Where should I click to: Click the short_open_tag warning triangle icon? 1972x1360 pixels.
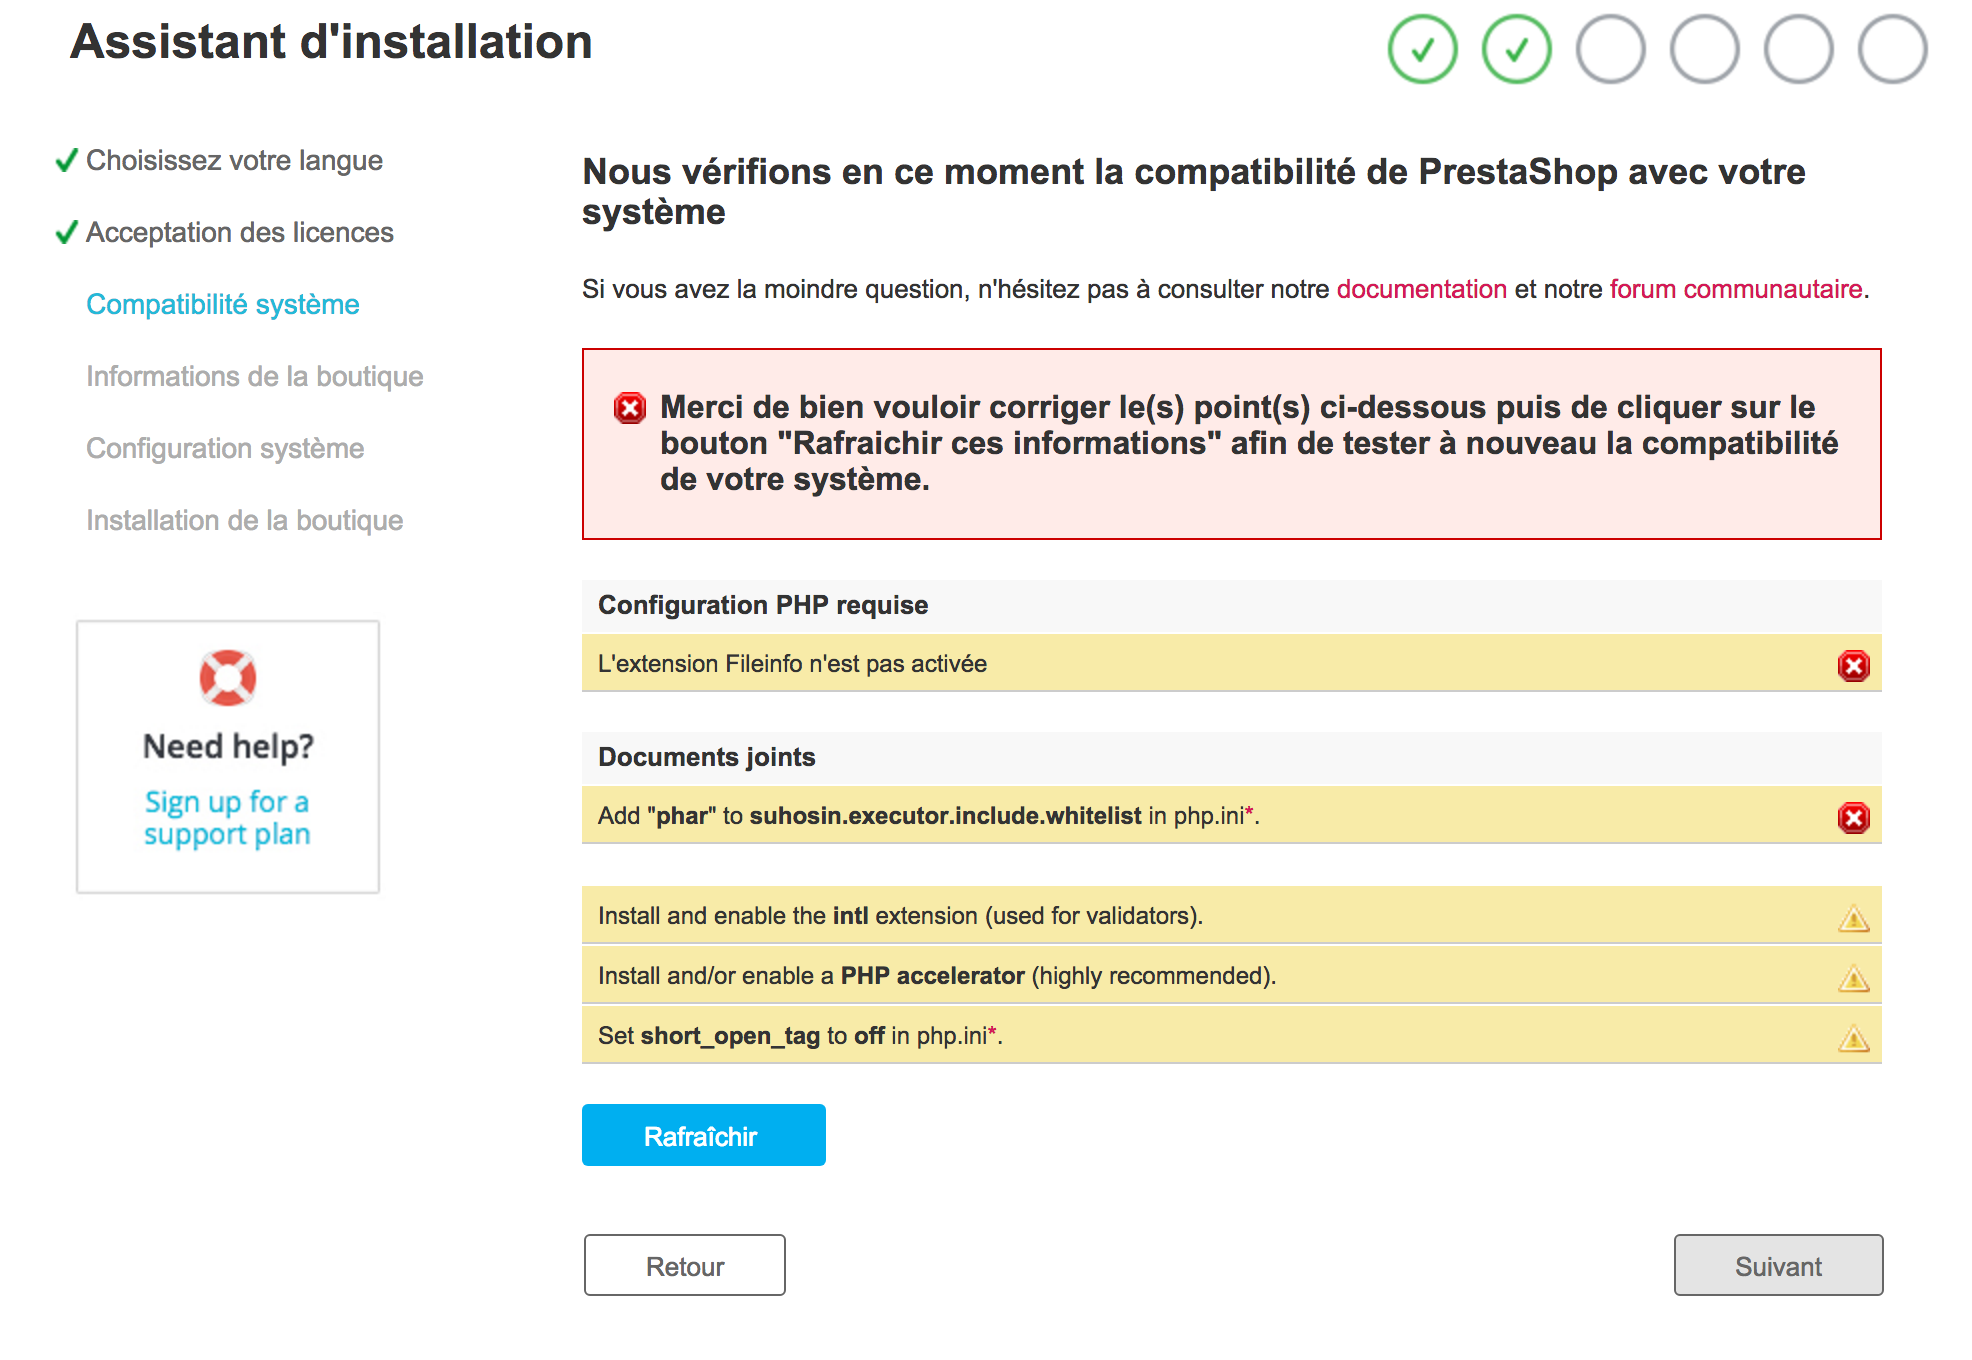tap(1853, 1038)
